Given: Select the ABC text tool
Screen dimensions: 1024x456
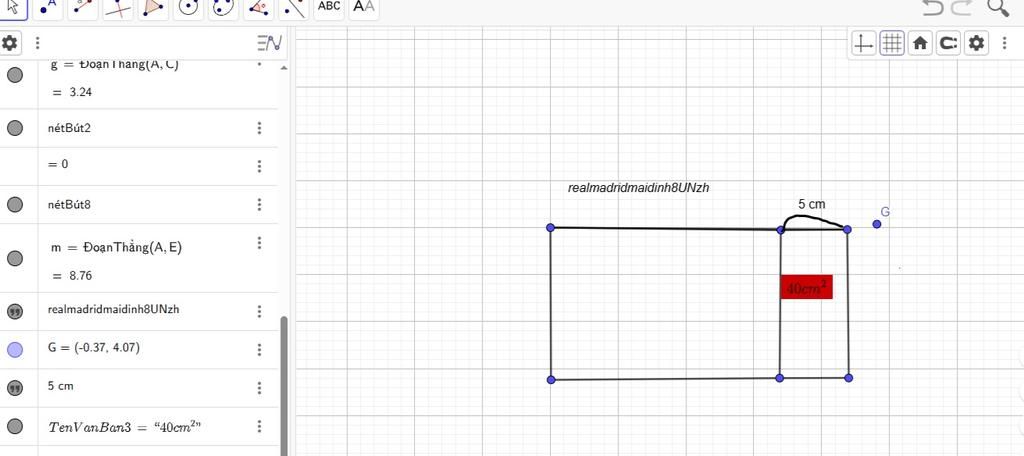Looking at the screenshot, I should [x=329, y=7].
